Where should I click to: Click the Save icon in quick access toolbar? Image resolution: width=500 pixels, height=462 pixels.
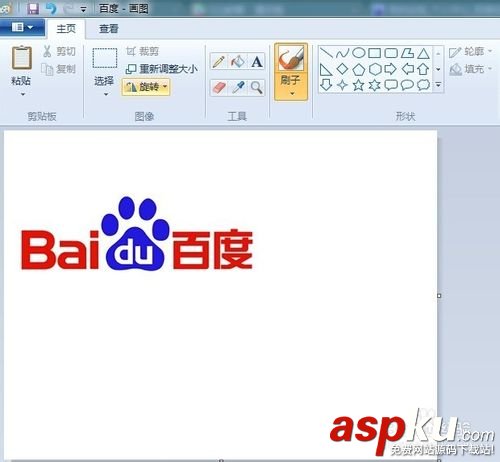click(x=33, y=9)
